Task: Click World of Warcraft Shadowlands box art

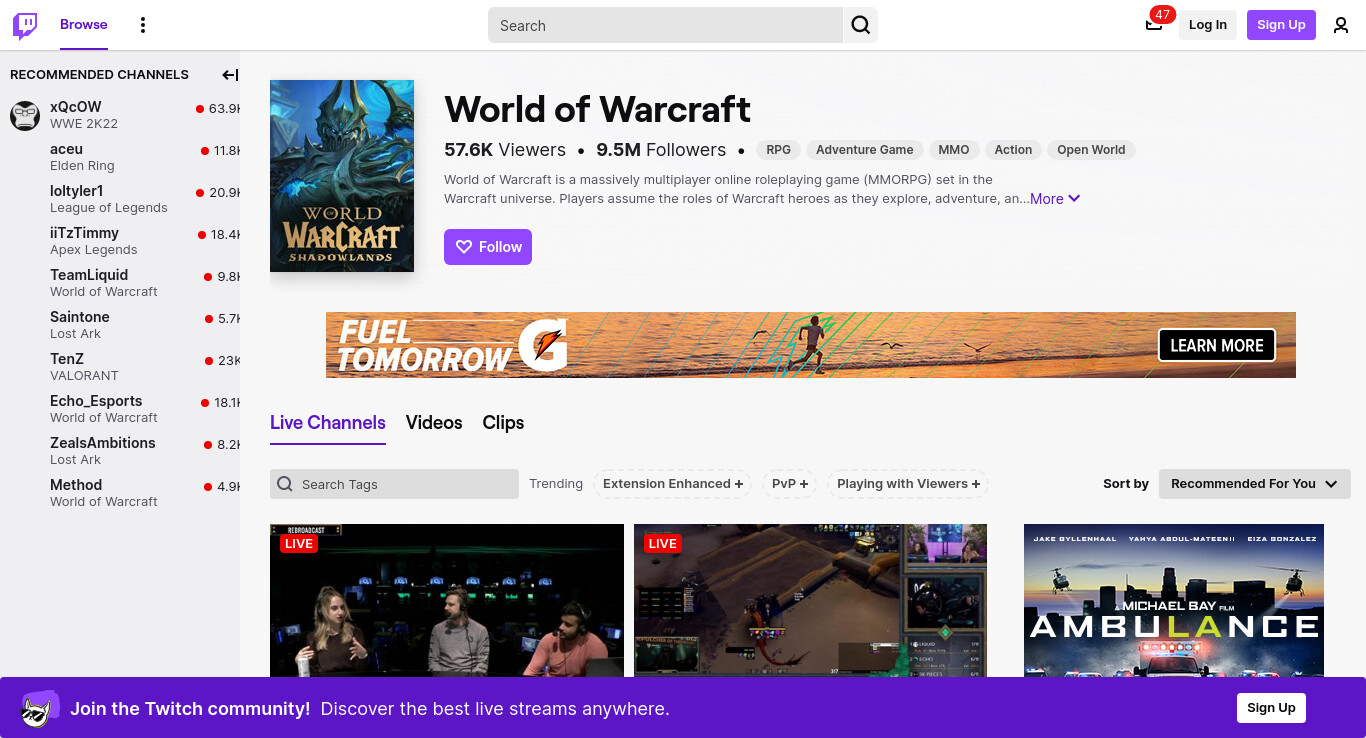Action: (342, 176)
